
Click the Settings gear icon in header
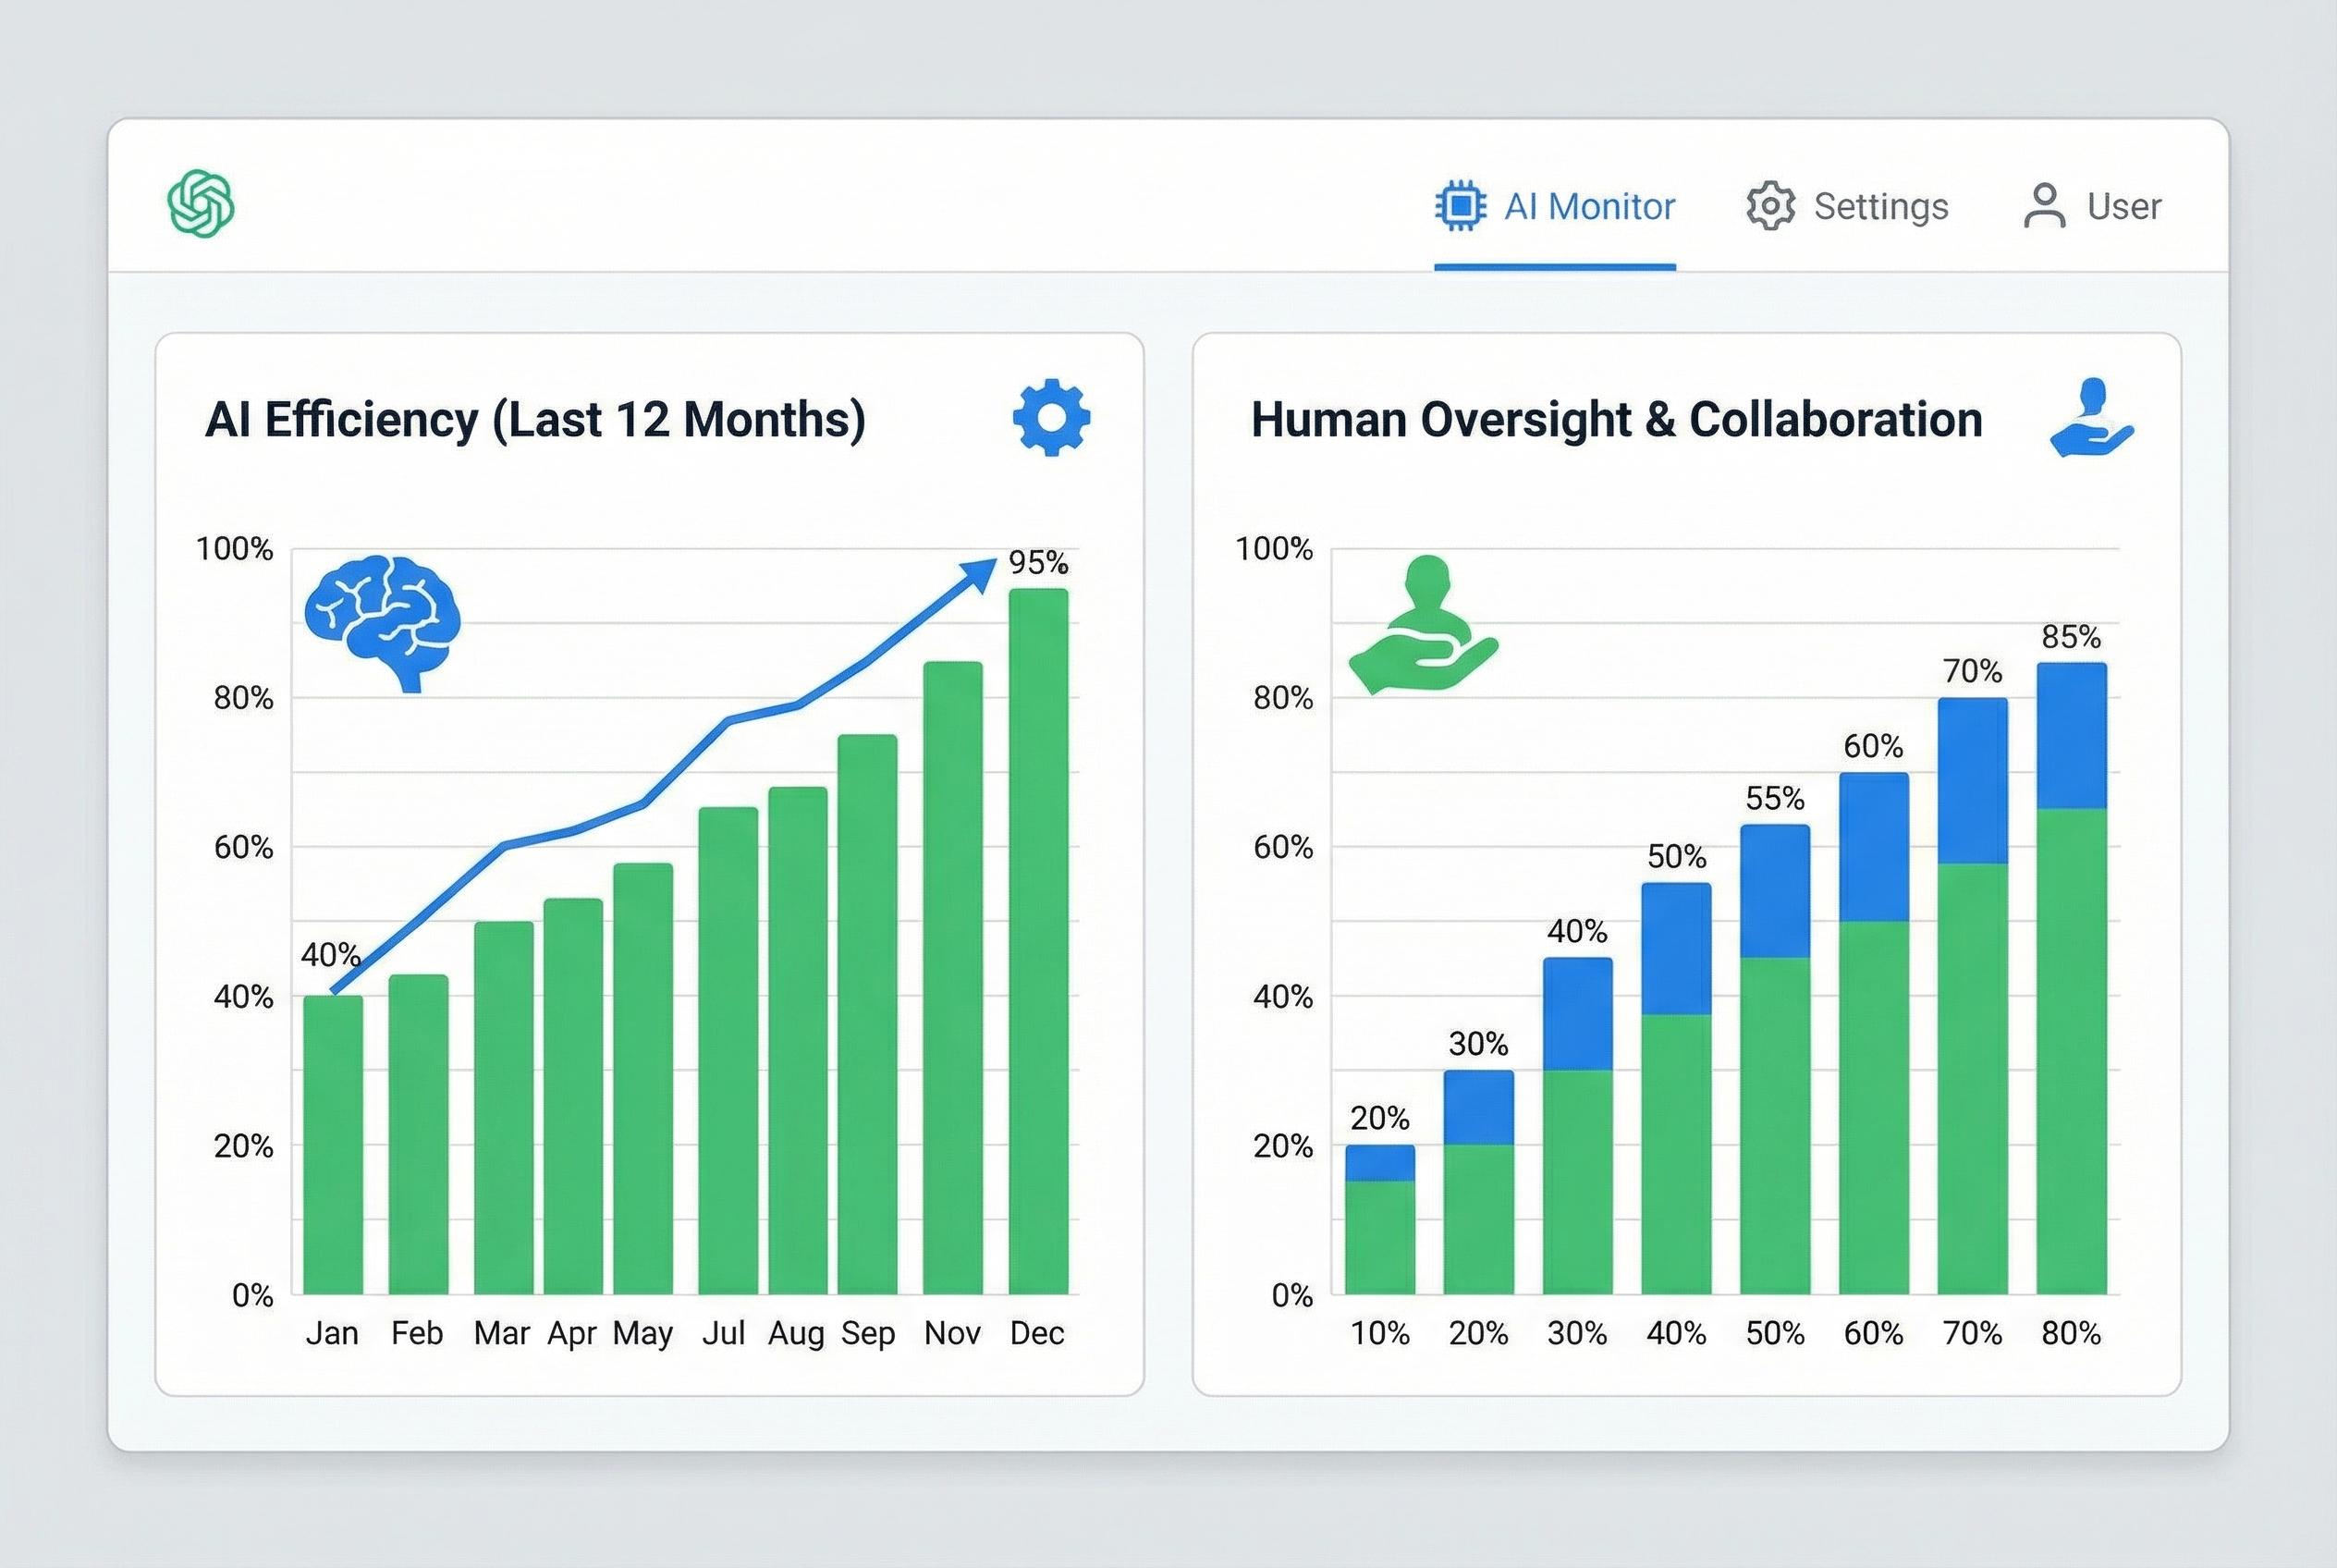1770,206
